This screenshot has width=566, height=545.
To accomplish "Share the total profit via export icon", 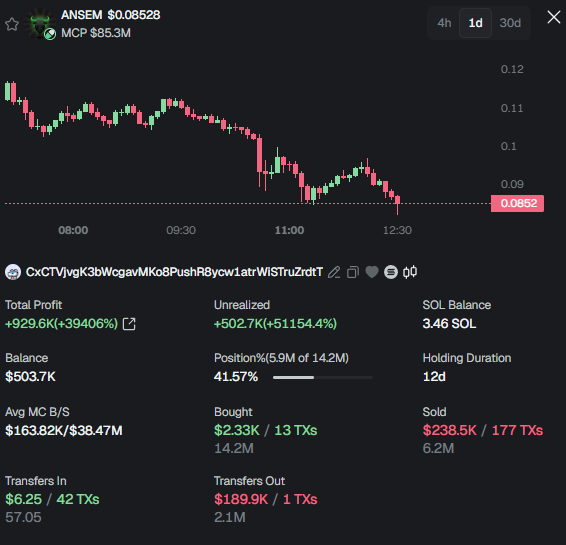I will [129, 324].
